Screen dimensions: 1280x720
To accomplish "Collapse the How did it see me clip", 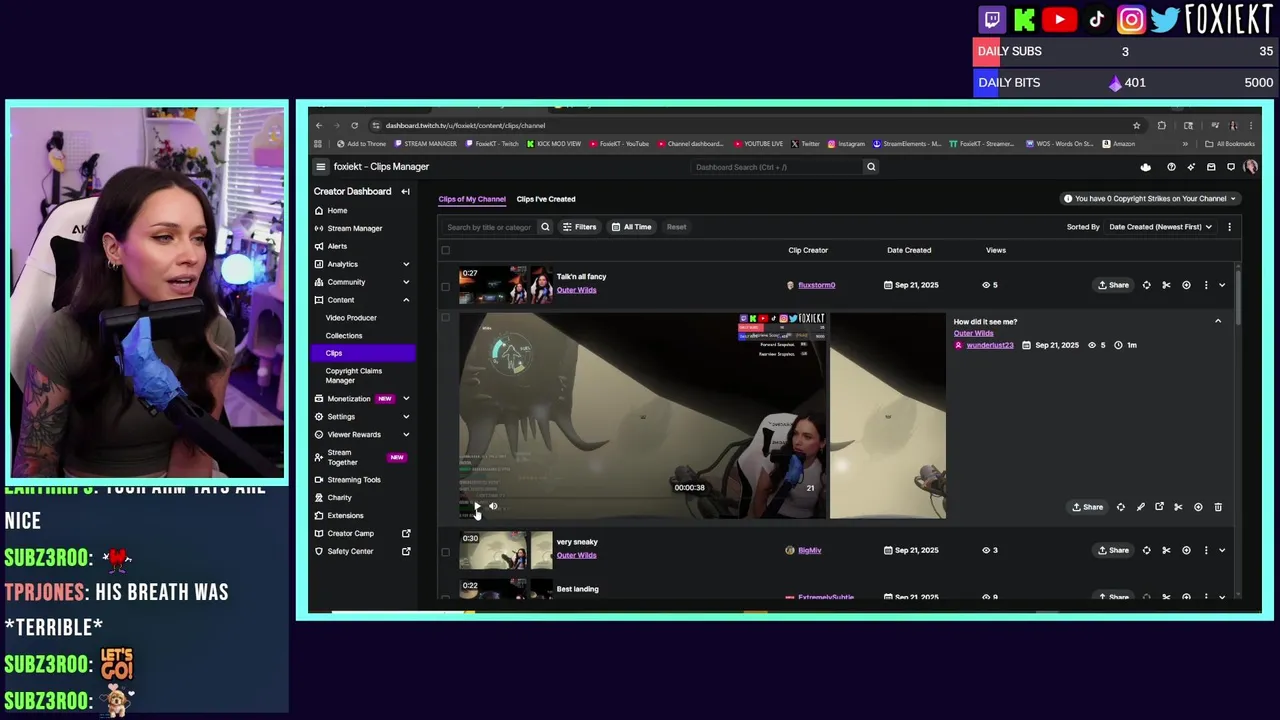I will (1218, 321).
